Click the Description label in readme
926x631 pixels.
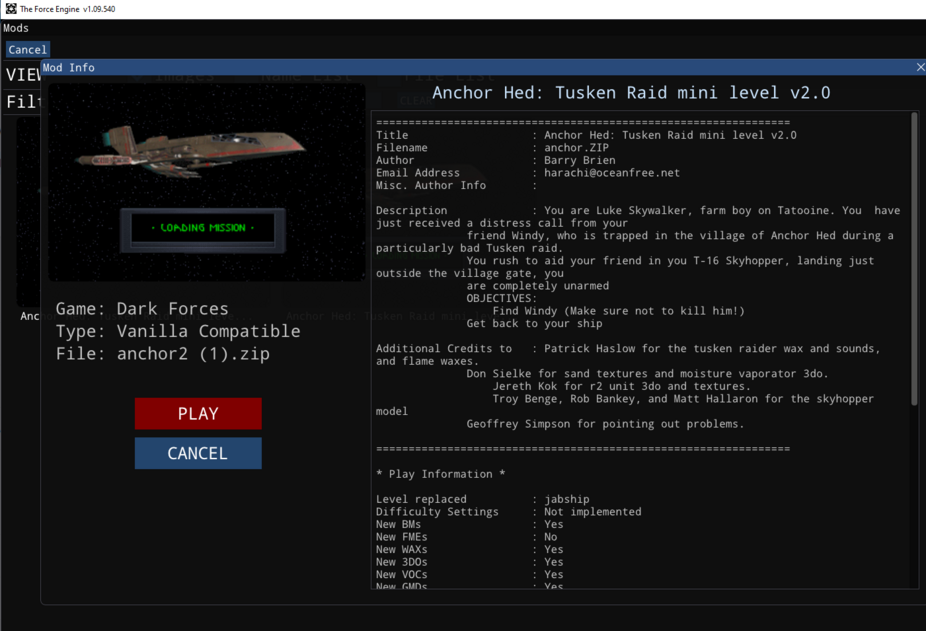tap(412, 210)
